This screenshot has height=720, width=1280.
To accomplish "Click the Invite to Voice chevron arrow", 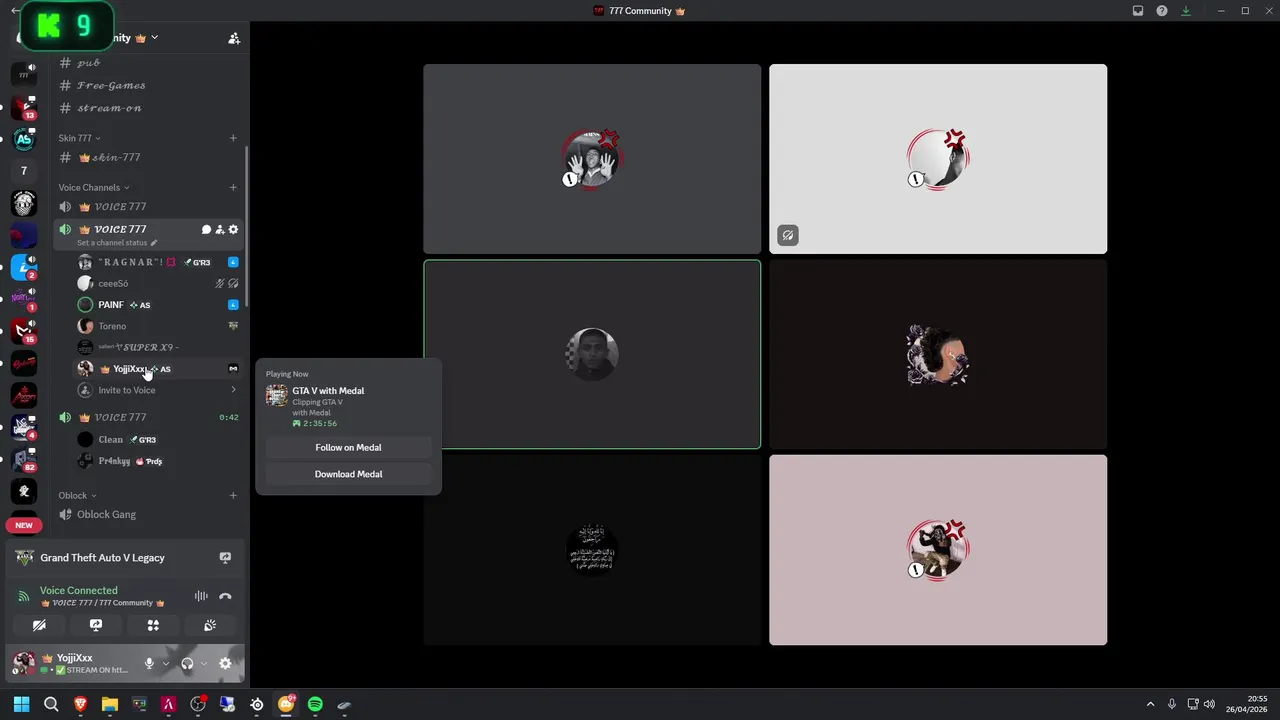I will [233, 390].
